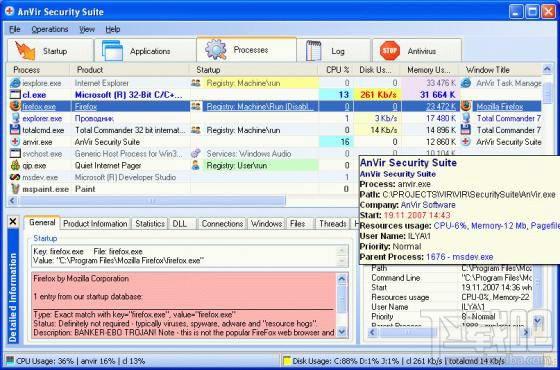
Task: Open the File menu
Action: [x=15, y=29]
